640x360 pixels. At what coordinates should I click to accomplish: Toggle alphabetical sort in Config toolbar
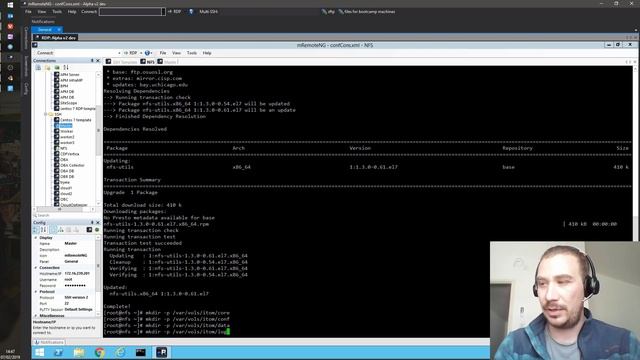43,230
